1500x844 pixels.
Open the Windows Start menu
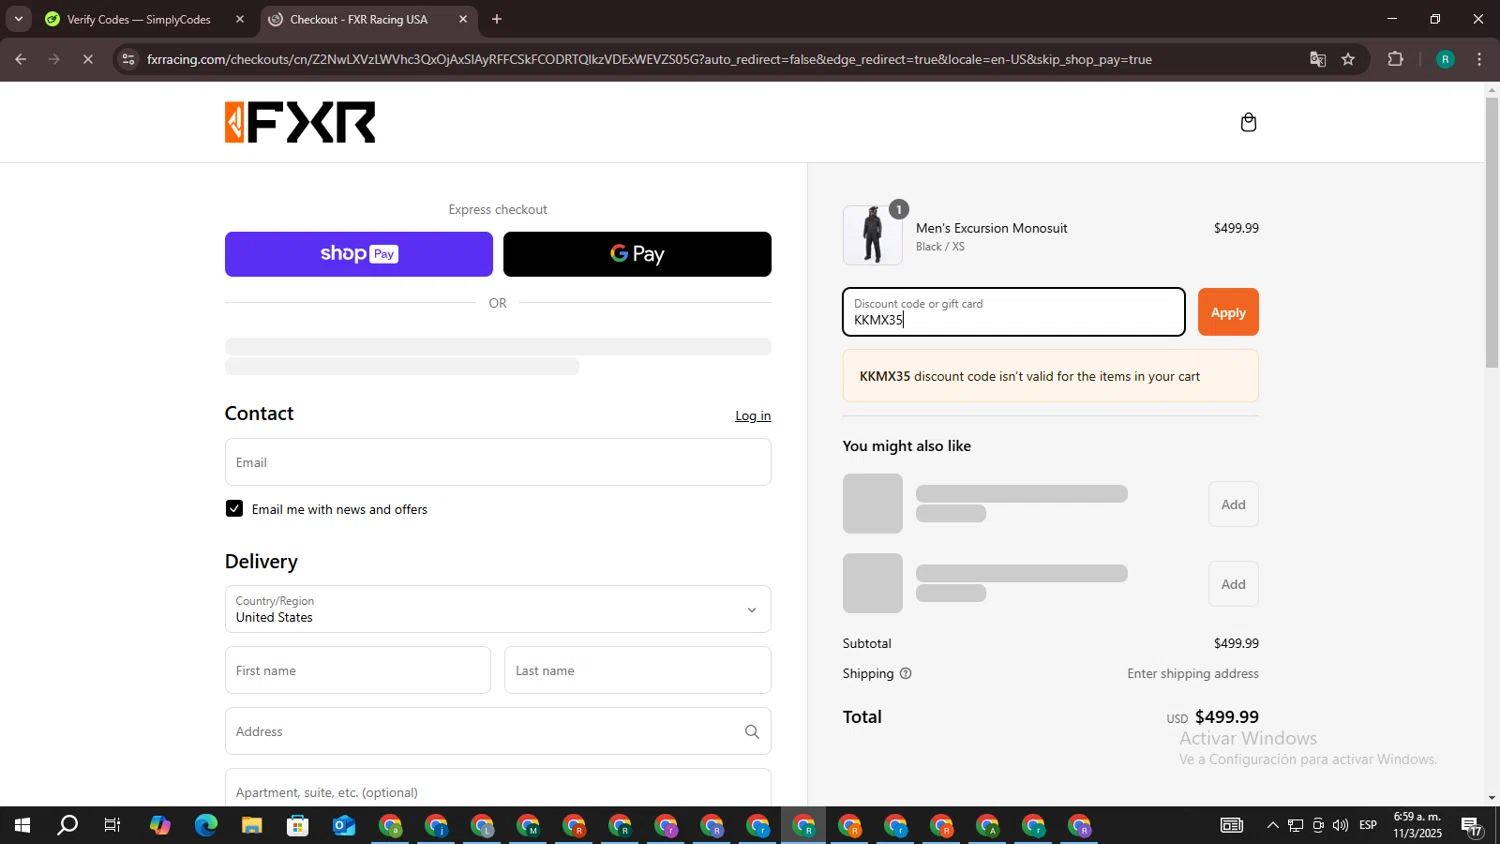21,826
